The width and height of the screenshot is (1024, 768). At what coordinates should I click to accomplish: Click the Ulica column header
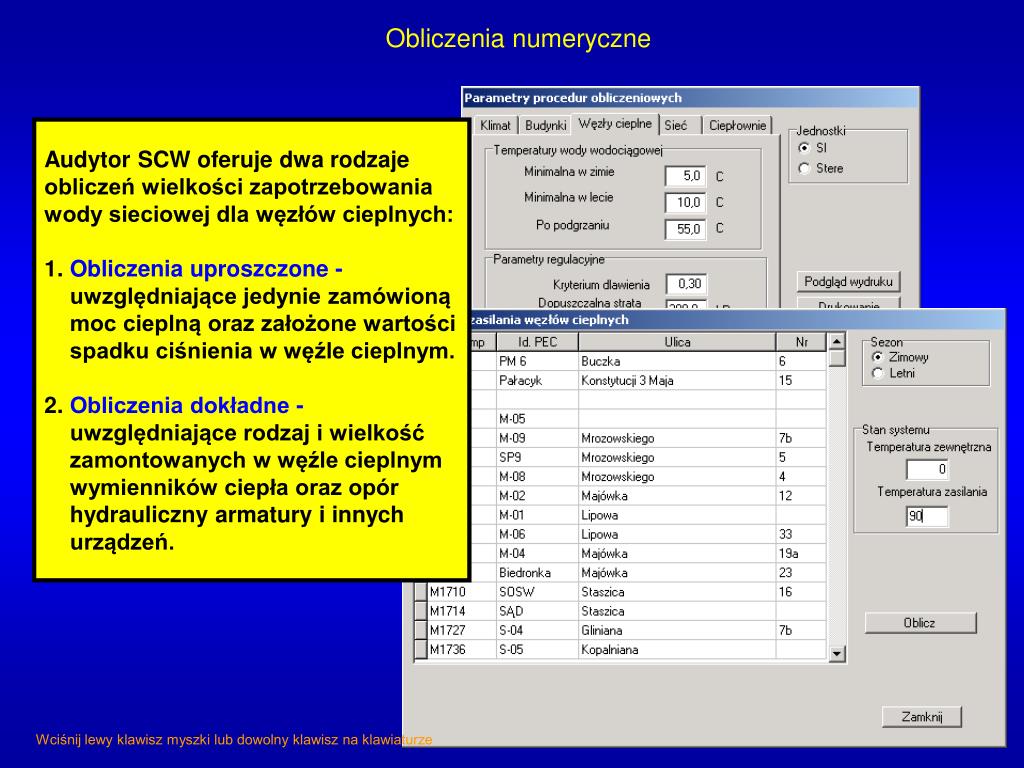(x=677, y=342)
